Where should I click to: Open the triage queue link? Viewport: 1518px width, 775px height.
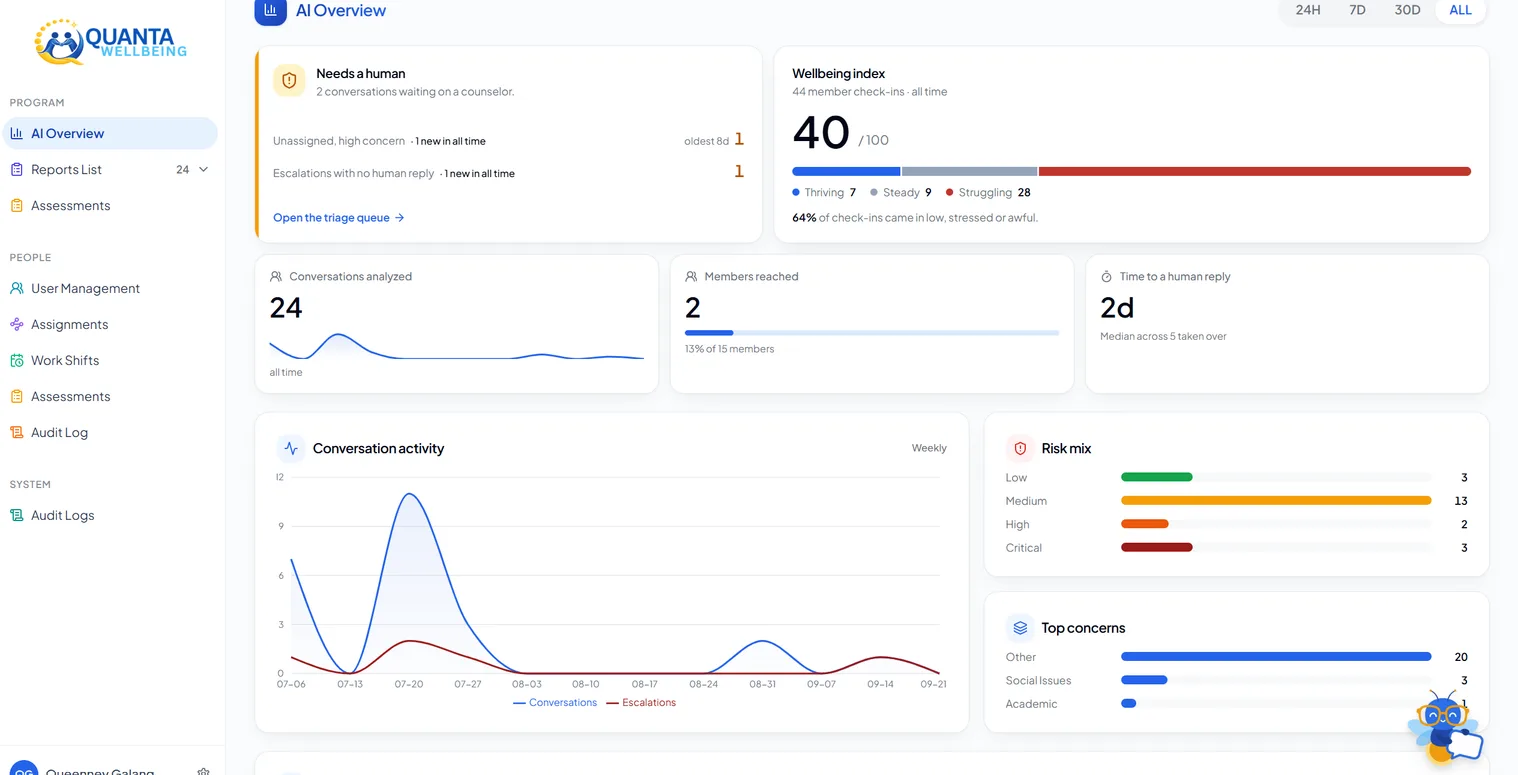[x=339, y=218]
